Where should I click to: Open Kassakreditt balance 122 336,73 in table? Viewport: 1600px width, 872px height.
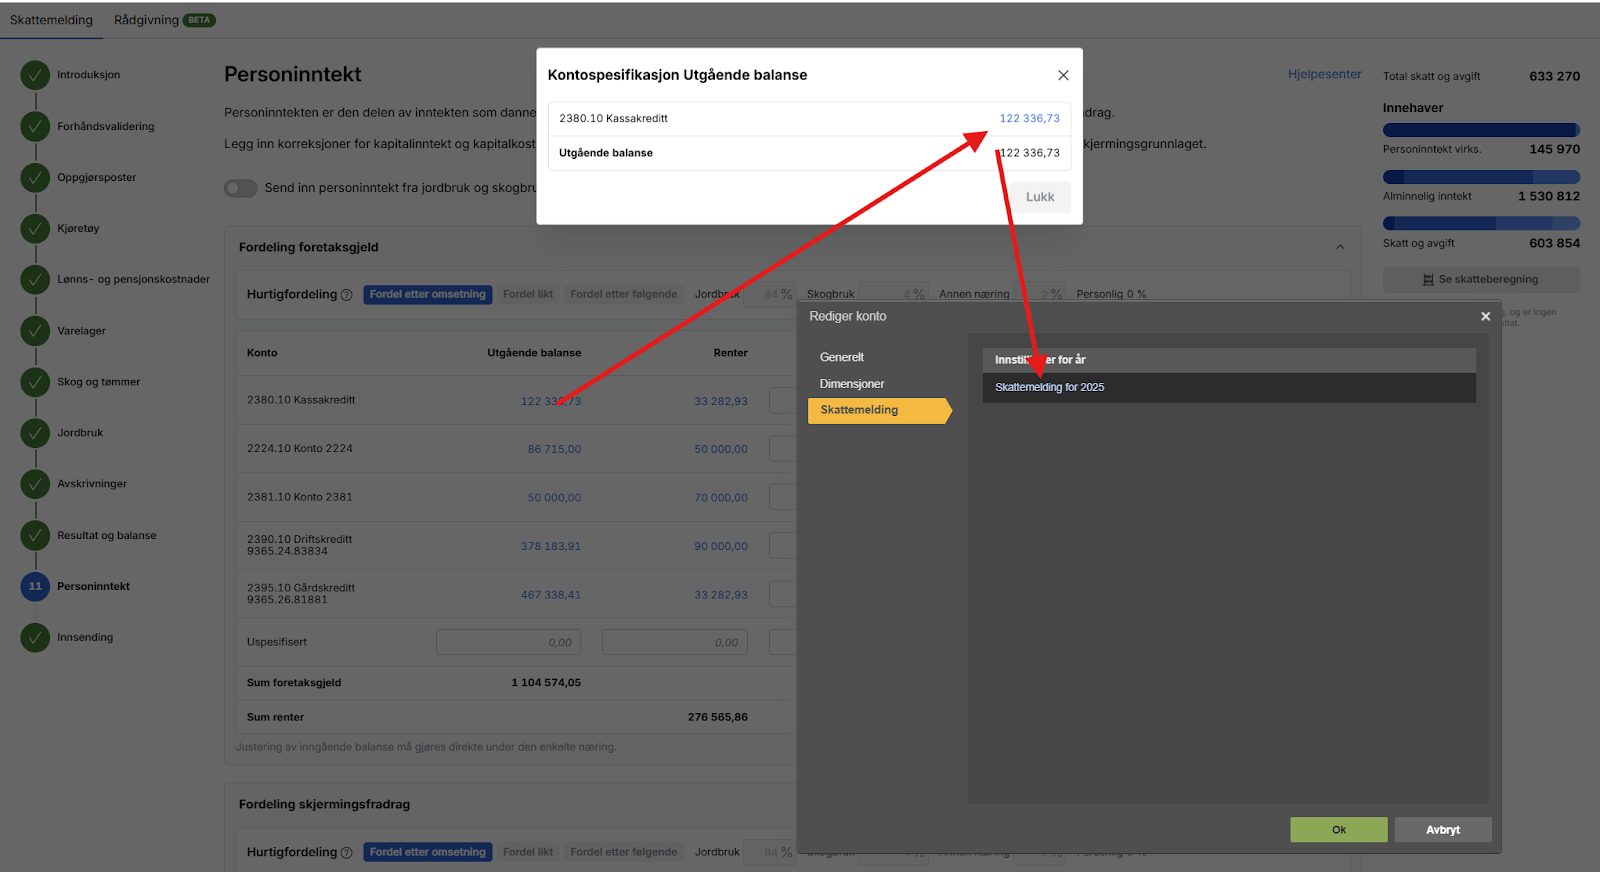[x=550, y=401]
